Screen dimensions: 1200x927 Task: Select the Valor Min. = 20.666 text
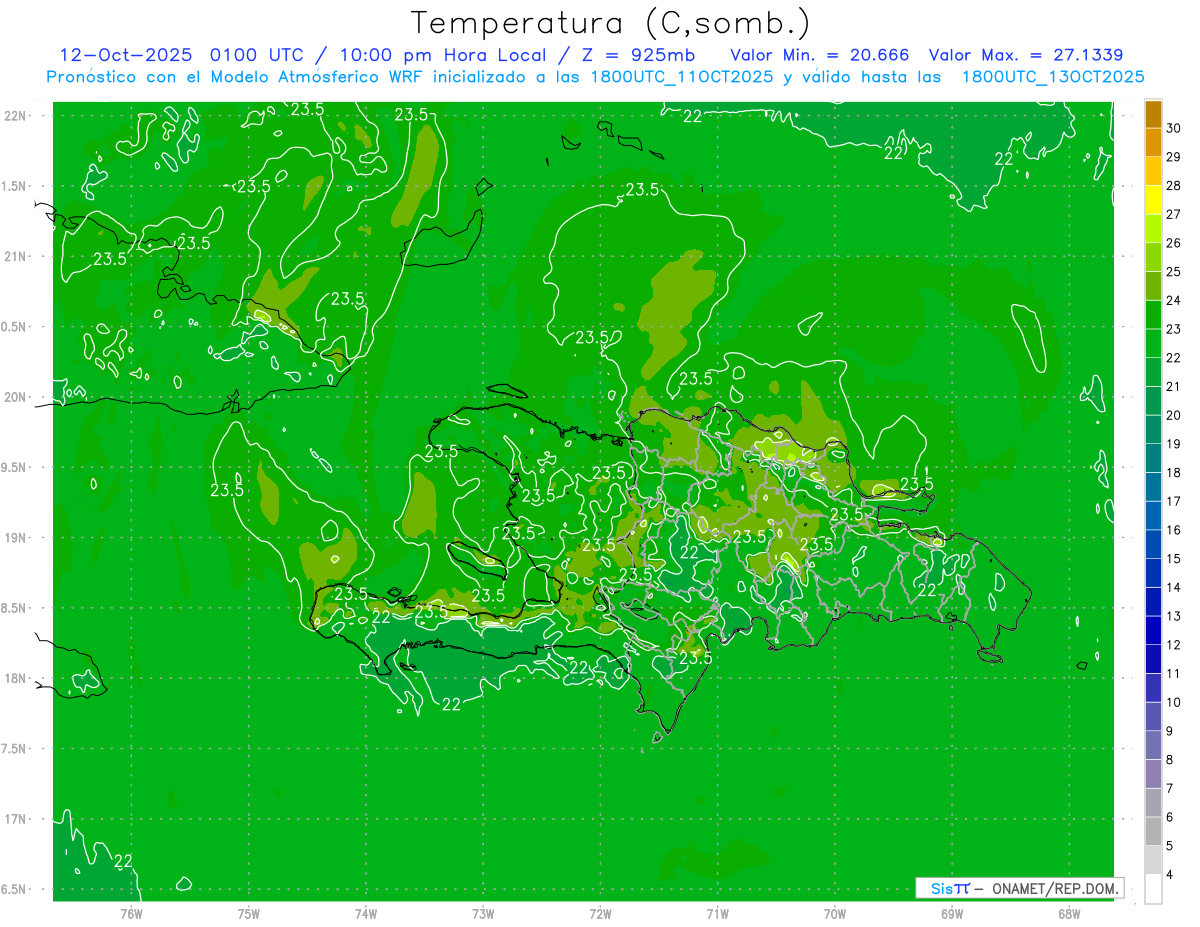pos(819,55)
